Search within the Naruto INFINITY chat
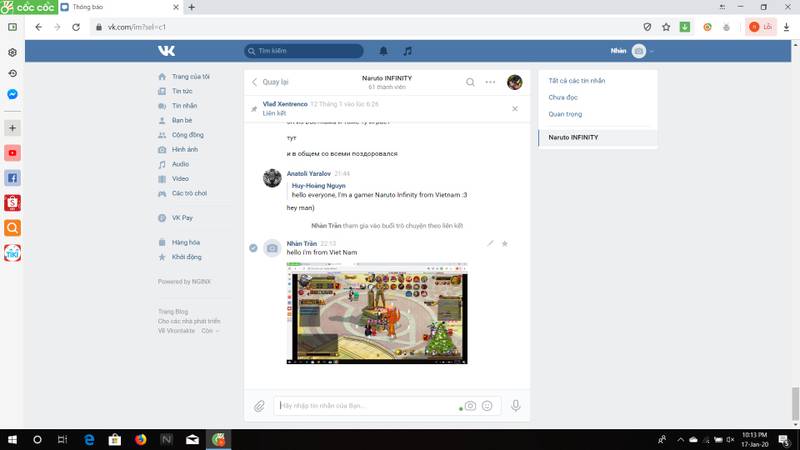Image resolution: width=800 pixels, height=450 pixels. tap(470, 82)
